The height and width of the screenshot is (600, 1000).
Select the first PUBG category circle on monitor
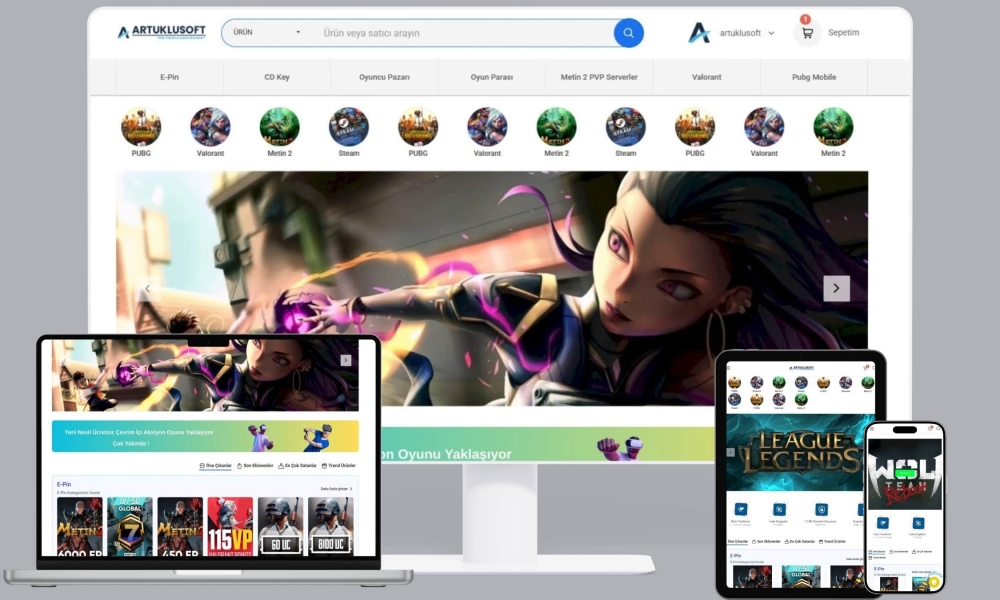pos(141,127)
